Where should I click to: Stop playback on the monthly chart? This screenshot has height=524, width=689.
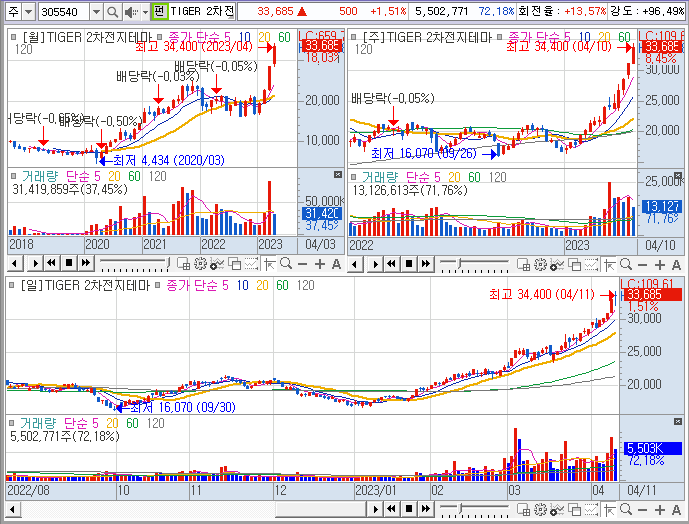69,264
